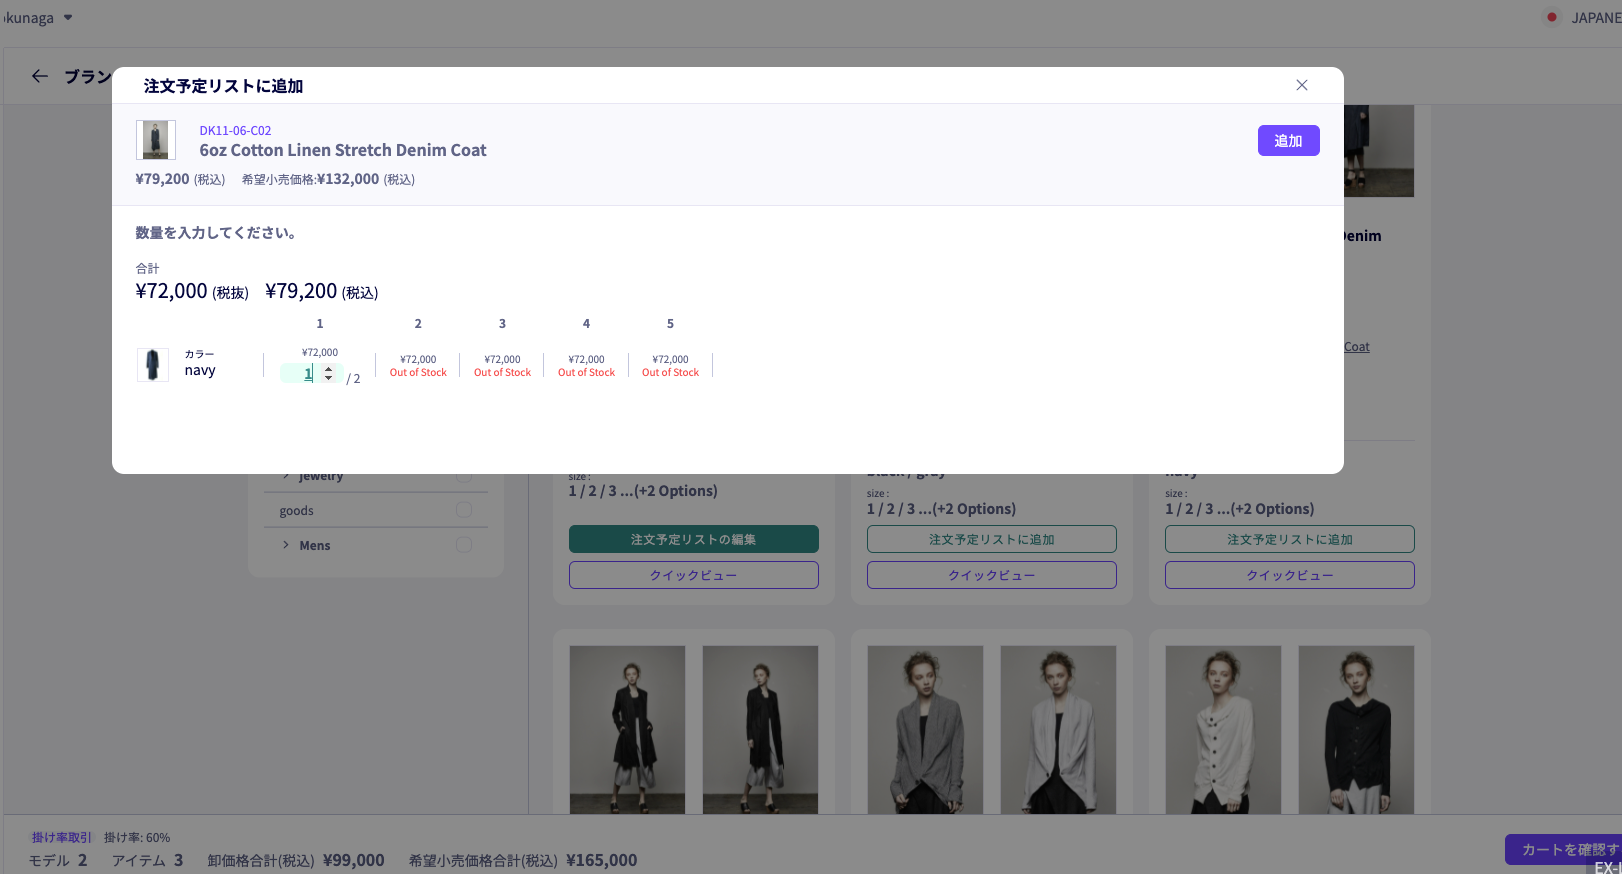The height and width of the screenshot is (874, 1622).
Task: Increase navy size 1 quantity with up arrow
Action: pyautogui.click(x=328, y=370)
